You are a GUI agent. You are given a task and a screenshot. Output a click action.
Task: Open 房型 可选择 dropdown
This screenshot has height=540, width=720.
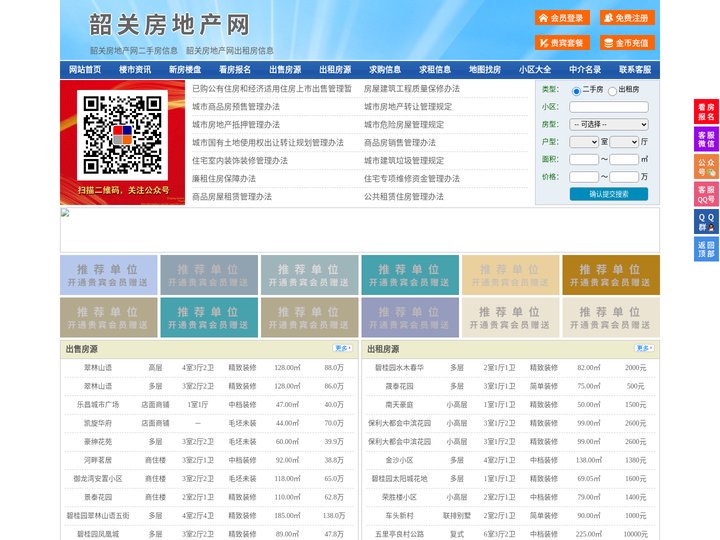609,124
